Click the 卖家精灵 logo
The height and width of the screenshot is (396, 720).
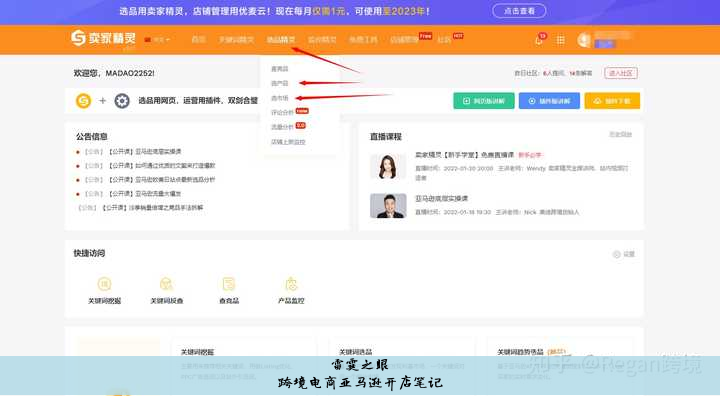pyautogui.click(x=103, y=38)
